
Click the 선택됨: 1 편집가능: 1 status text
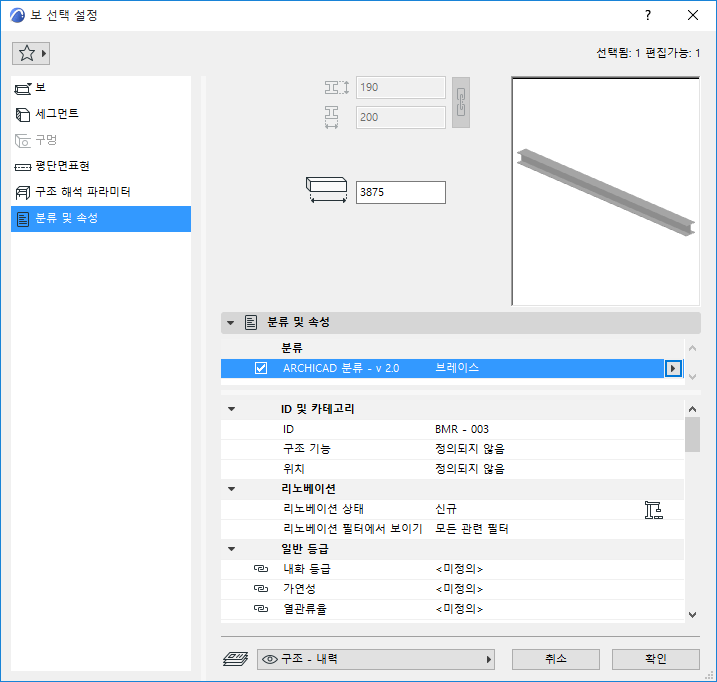tap(648, 54)
